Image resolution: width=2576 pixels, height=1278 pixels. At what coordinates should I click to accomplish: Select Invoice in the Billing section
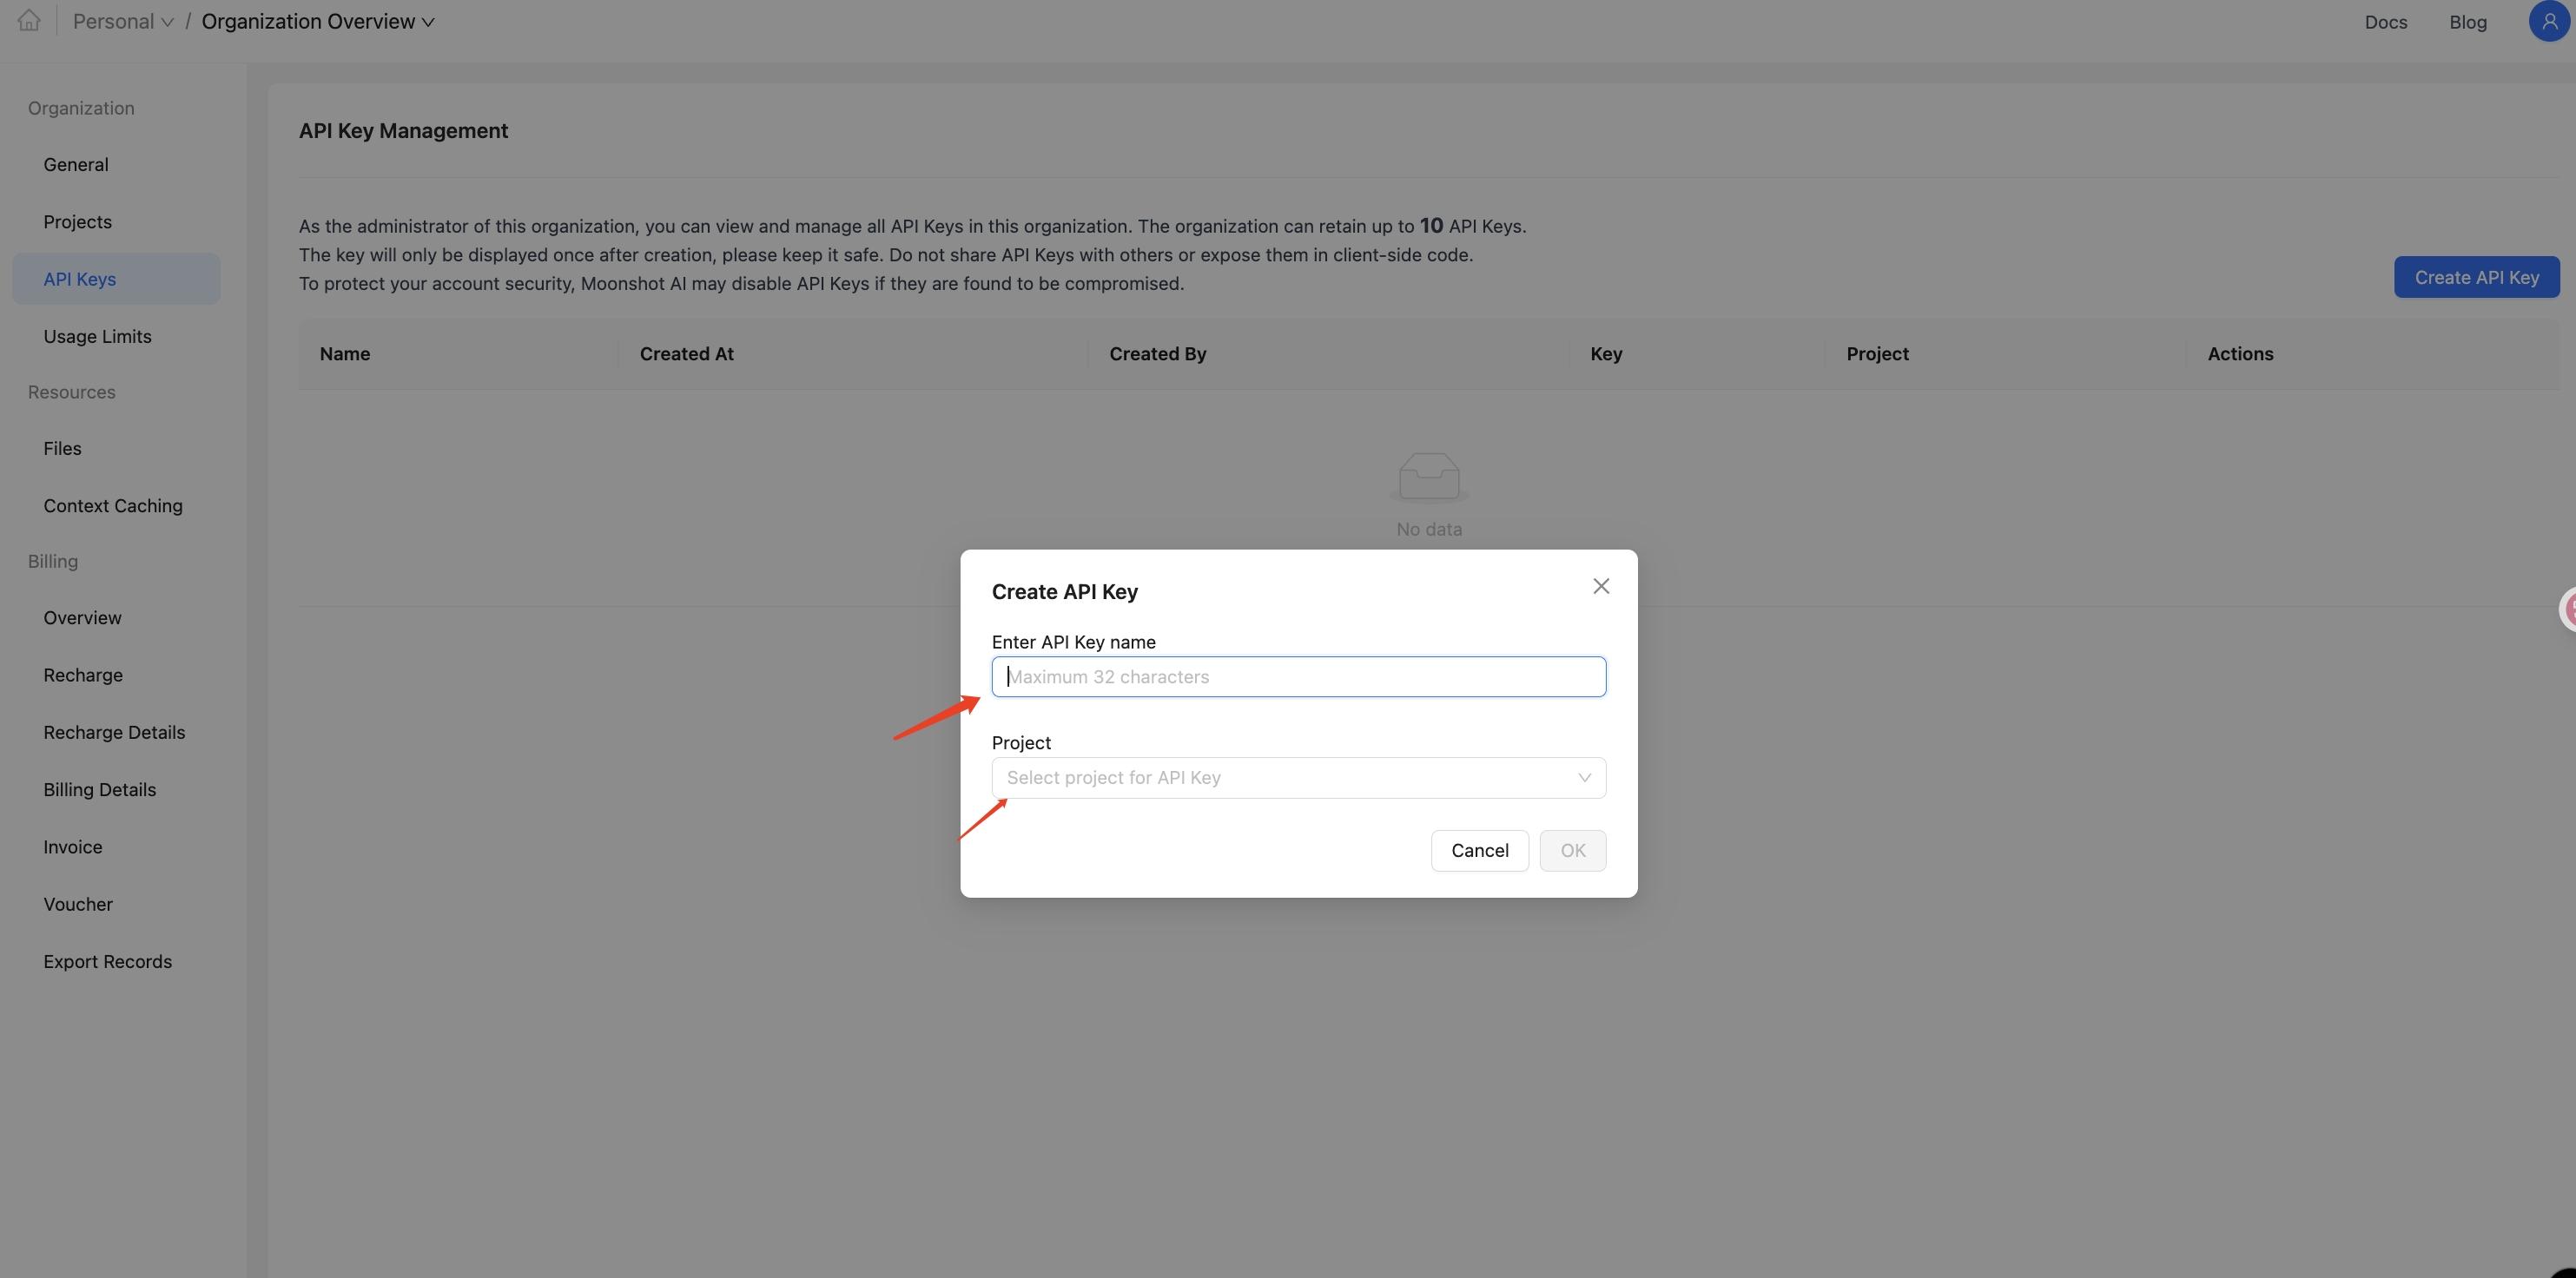tap(73, 848)
